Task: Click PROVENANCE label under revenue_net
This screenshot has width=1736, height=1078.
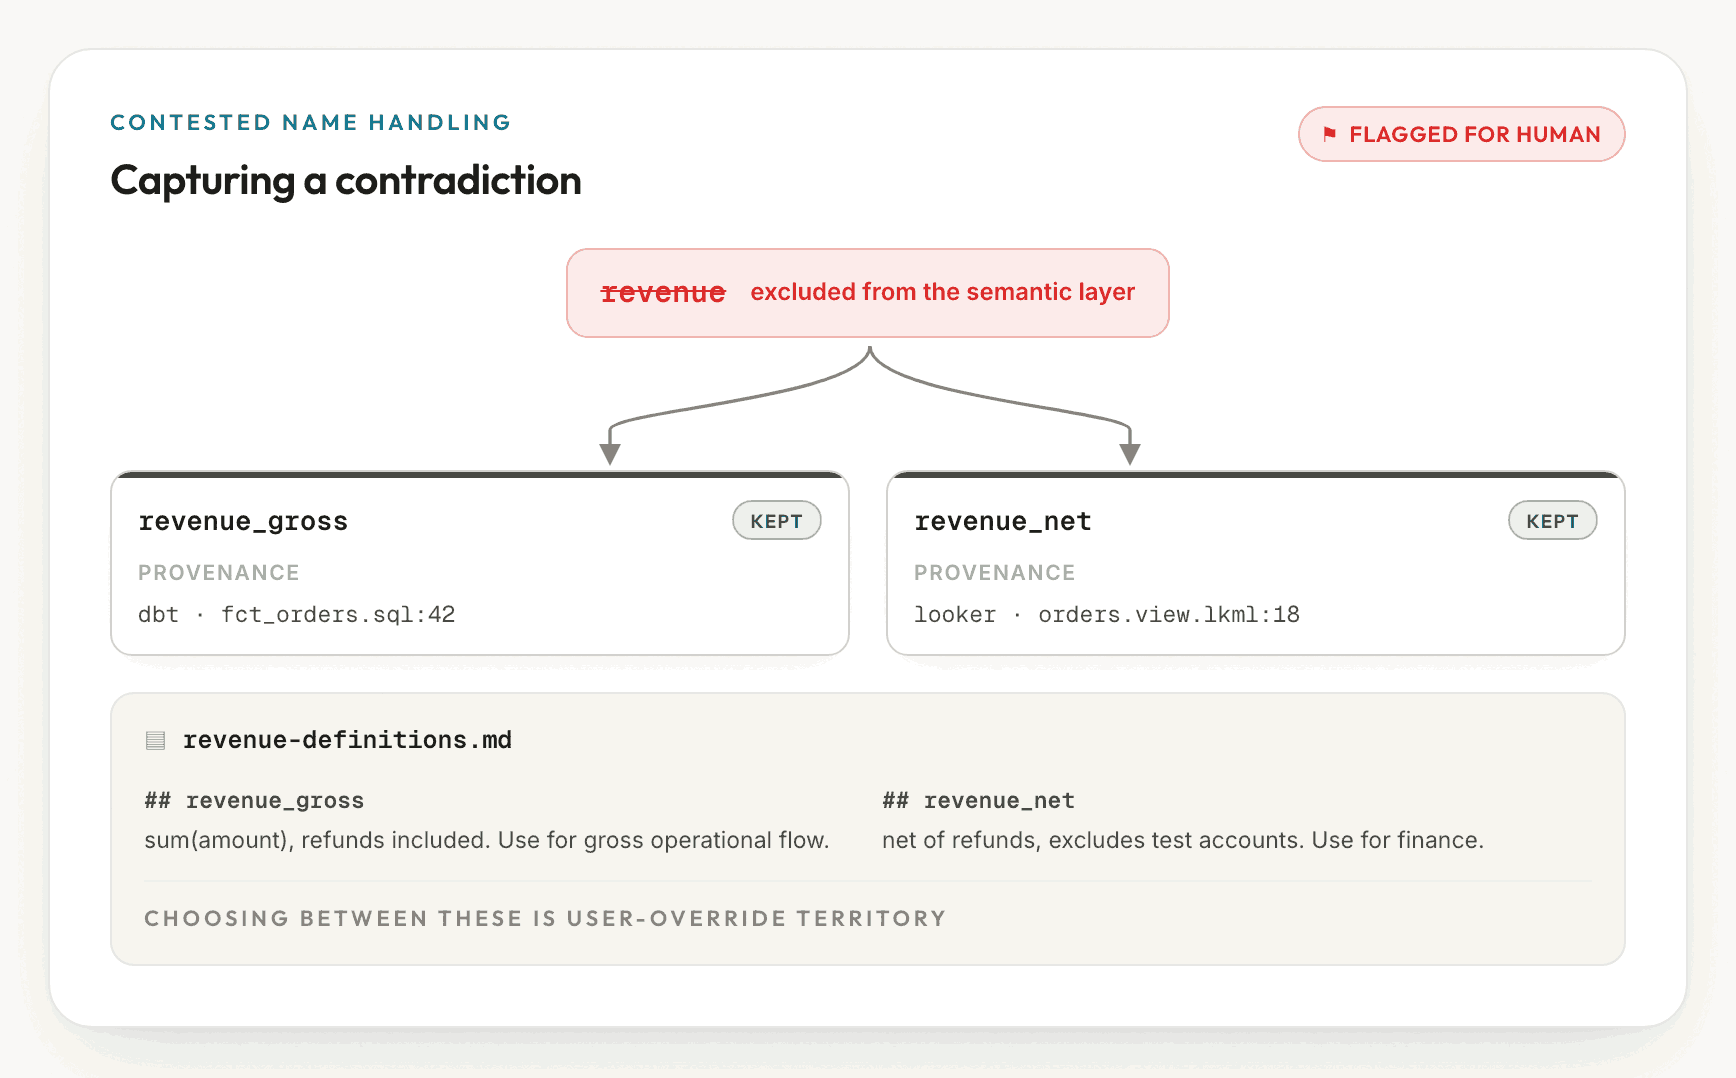Action: pyautogui.click(x=995, y=573)
